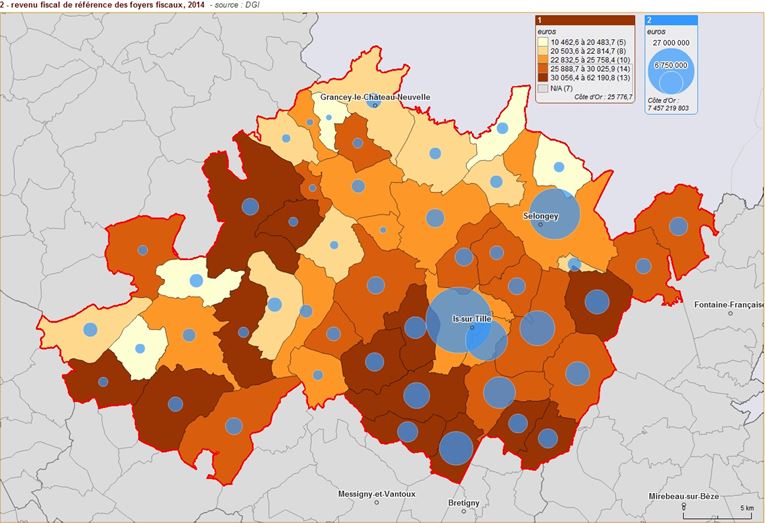Image resolution: width=765 pixels, height=523 pixels.
Task: Click the N/A grey legend swatch
Action: [x=543, y=88]
